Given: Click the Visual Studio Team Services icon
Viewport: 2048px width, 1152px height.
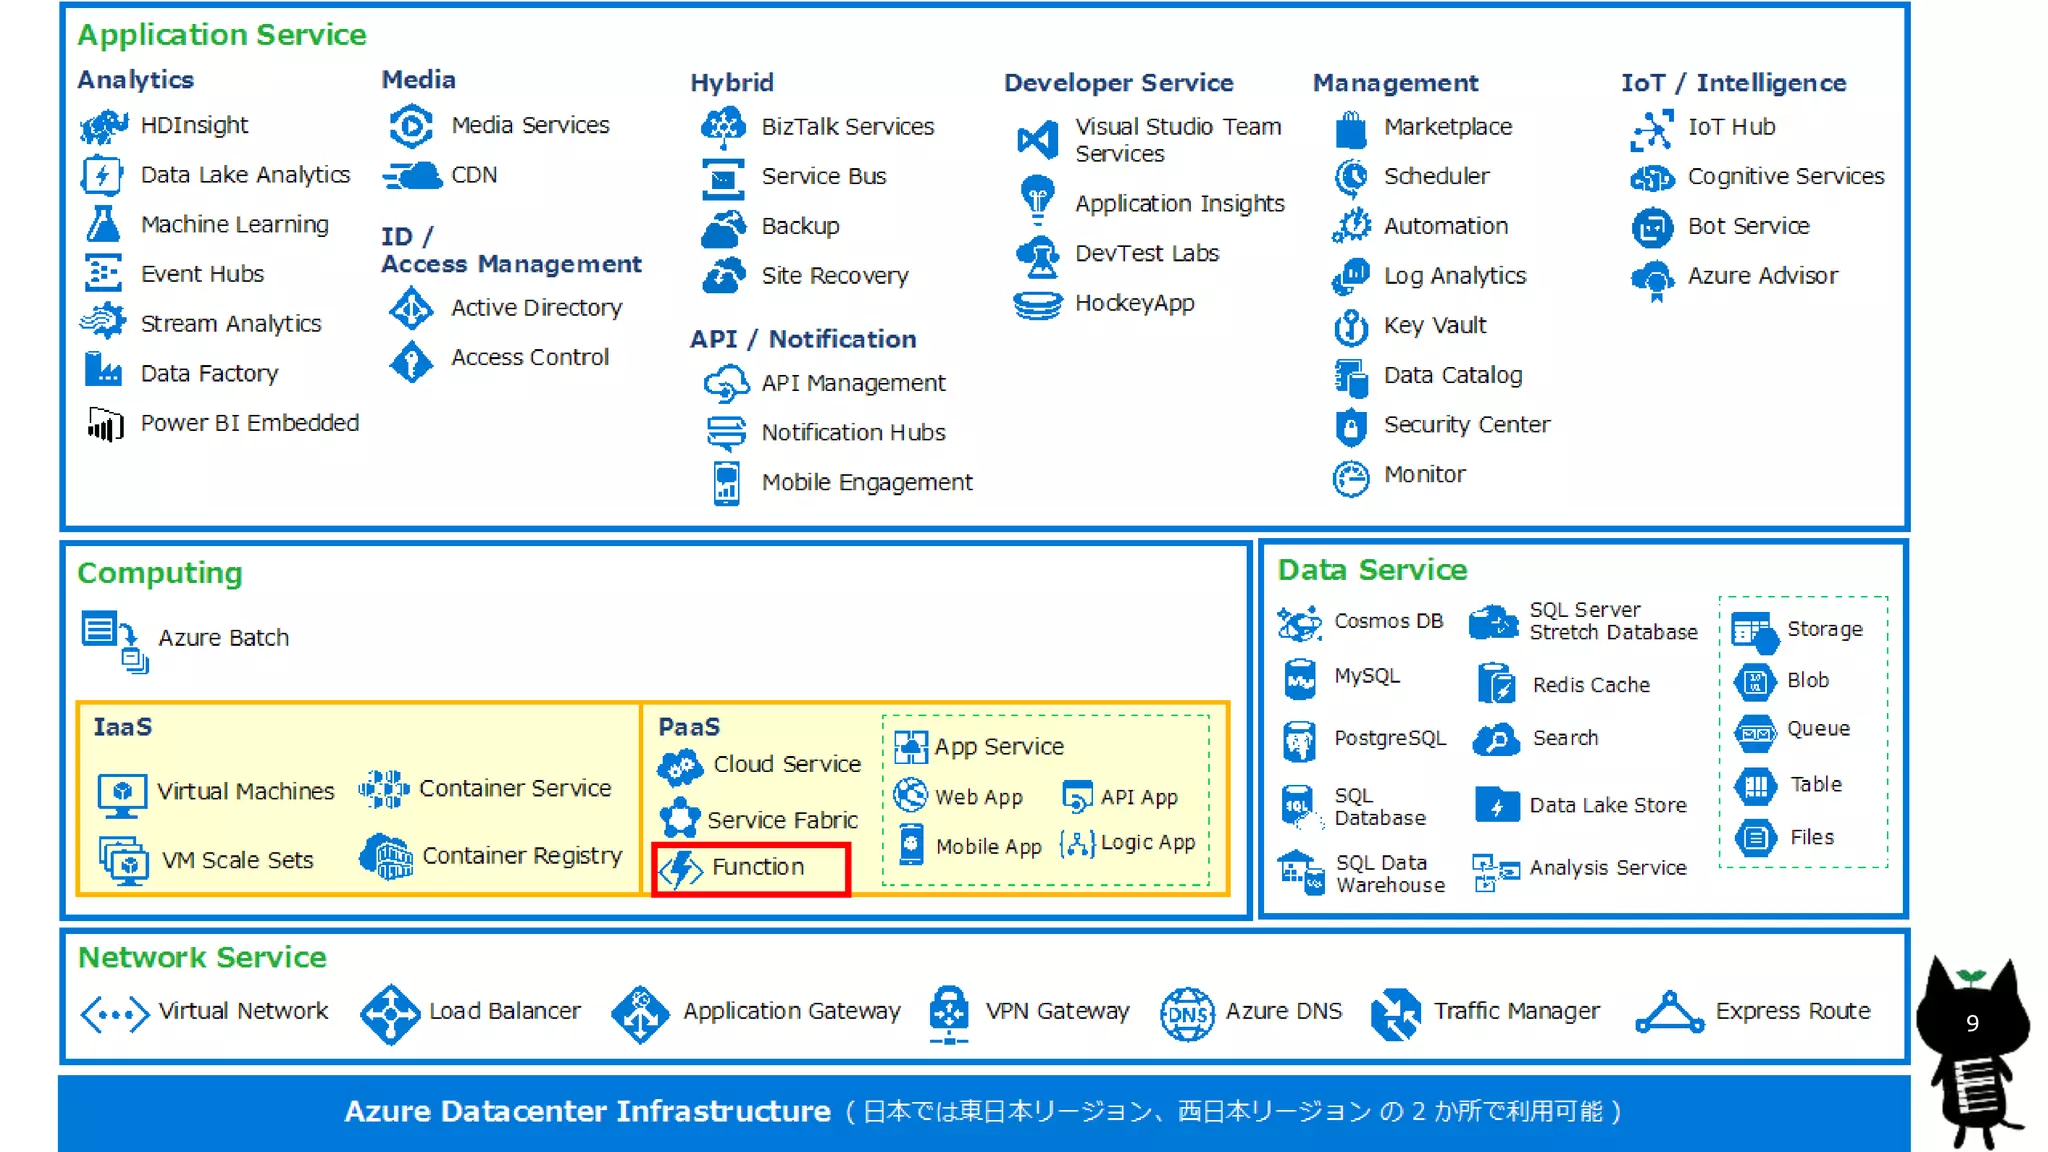Looking at the screenshot, I should pyautogui.click(x=1037, y=140).
